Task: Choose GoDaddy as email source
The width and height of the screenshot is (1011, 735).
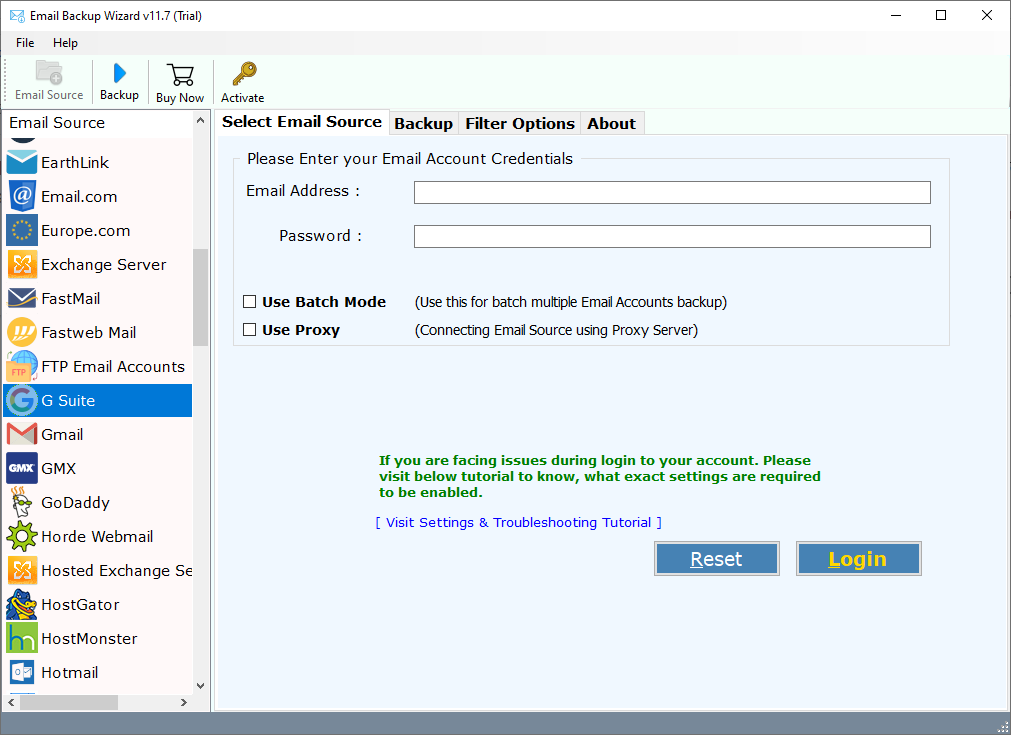Action: (98, 502)
